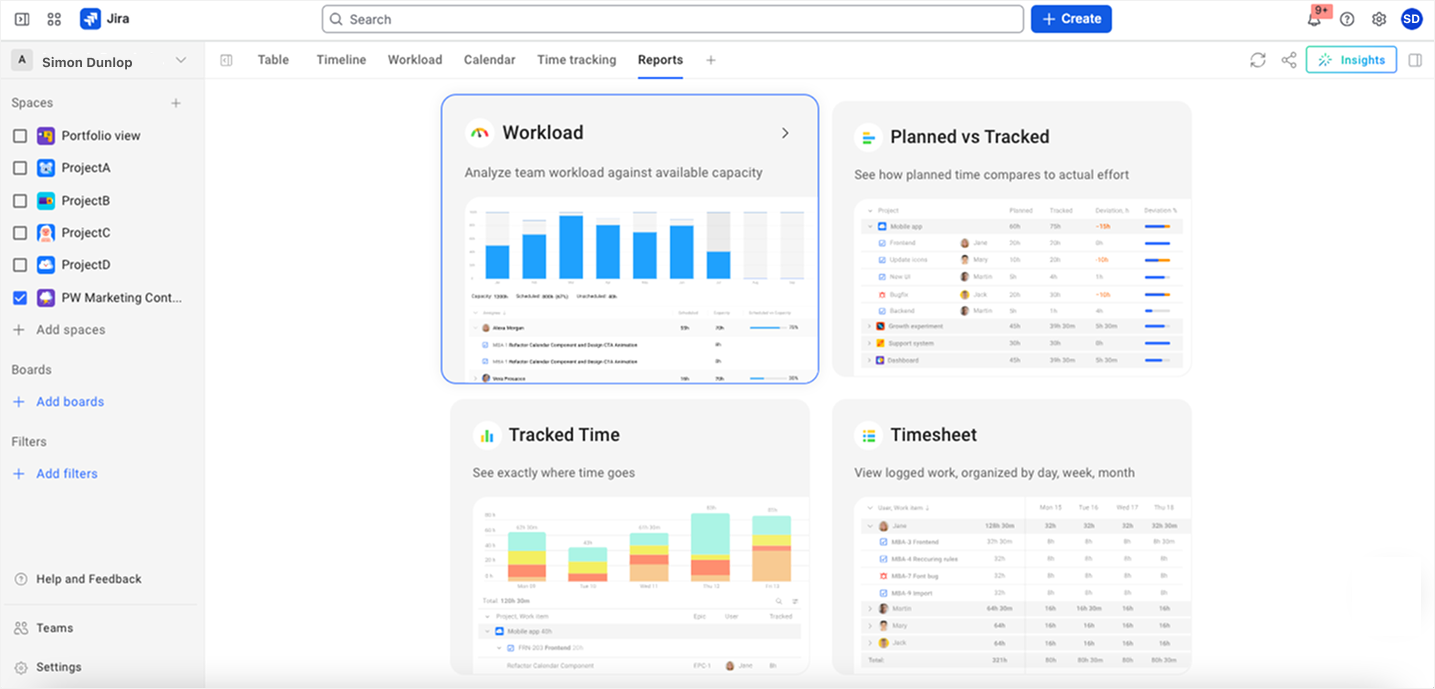Screen dimensions: 1435x689
Task: Click Add spaces in the sidebar
Action: pyautogui.click(x=58, y=330)
